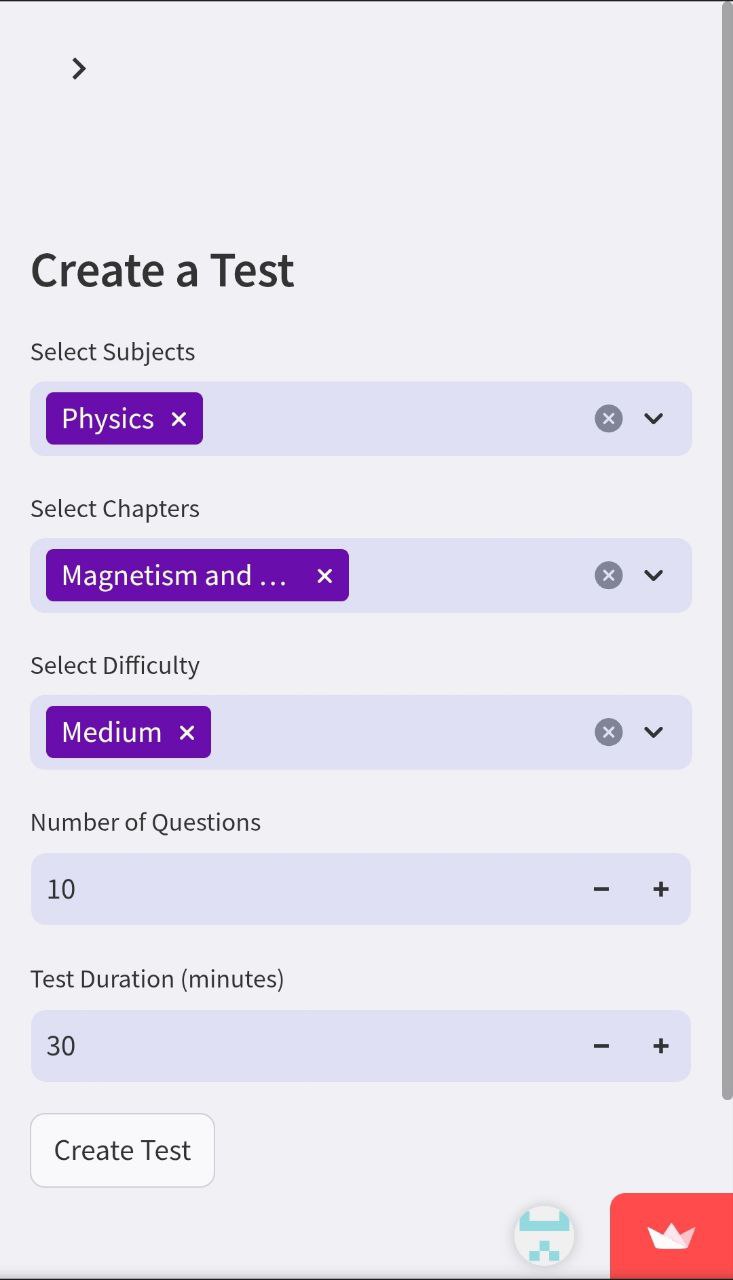Clear all selected subjects
Viewport: 733px width, 1280px height.
tap(608, 419)
